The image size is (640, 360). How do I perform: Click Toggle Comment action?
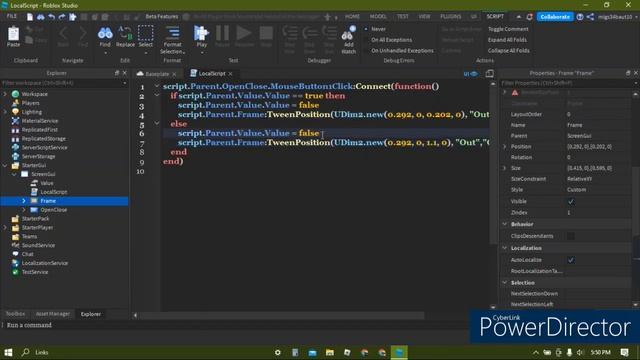point(508,29)
